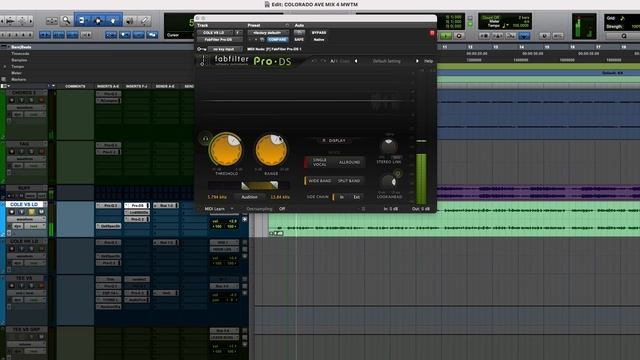Toggle the lookahead enable power icon

[398, 174]
